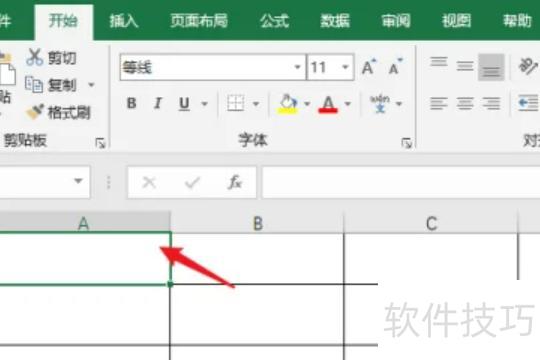
Task: Open font color dropdown arrow
Action: (x=348, y=103)
